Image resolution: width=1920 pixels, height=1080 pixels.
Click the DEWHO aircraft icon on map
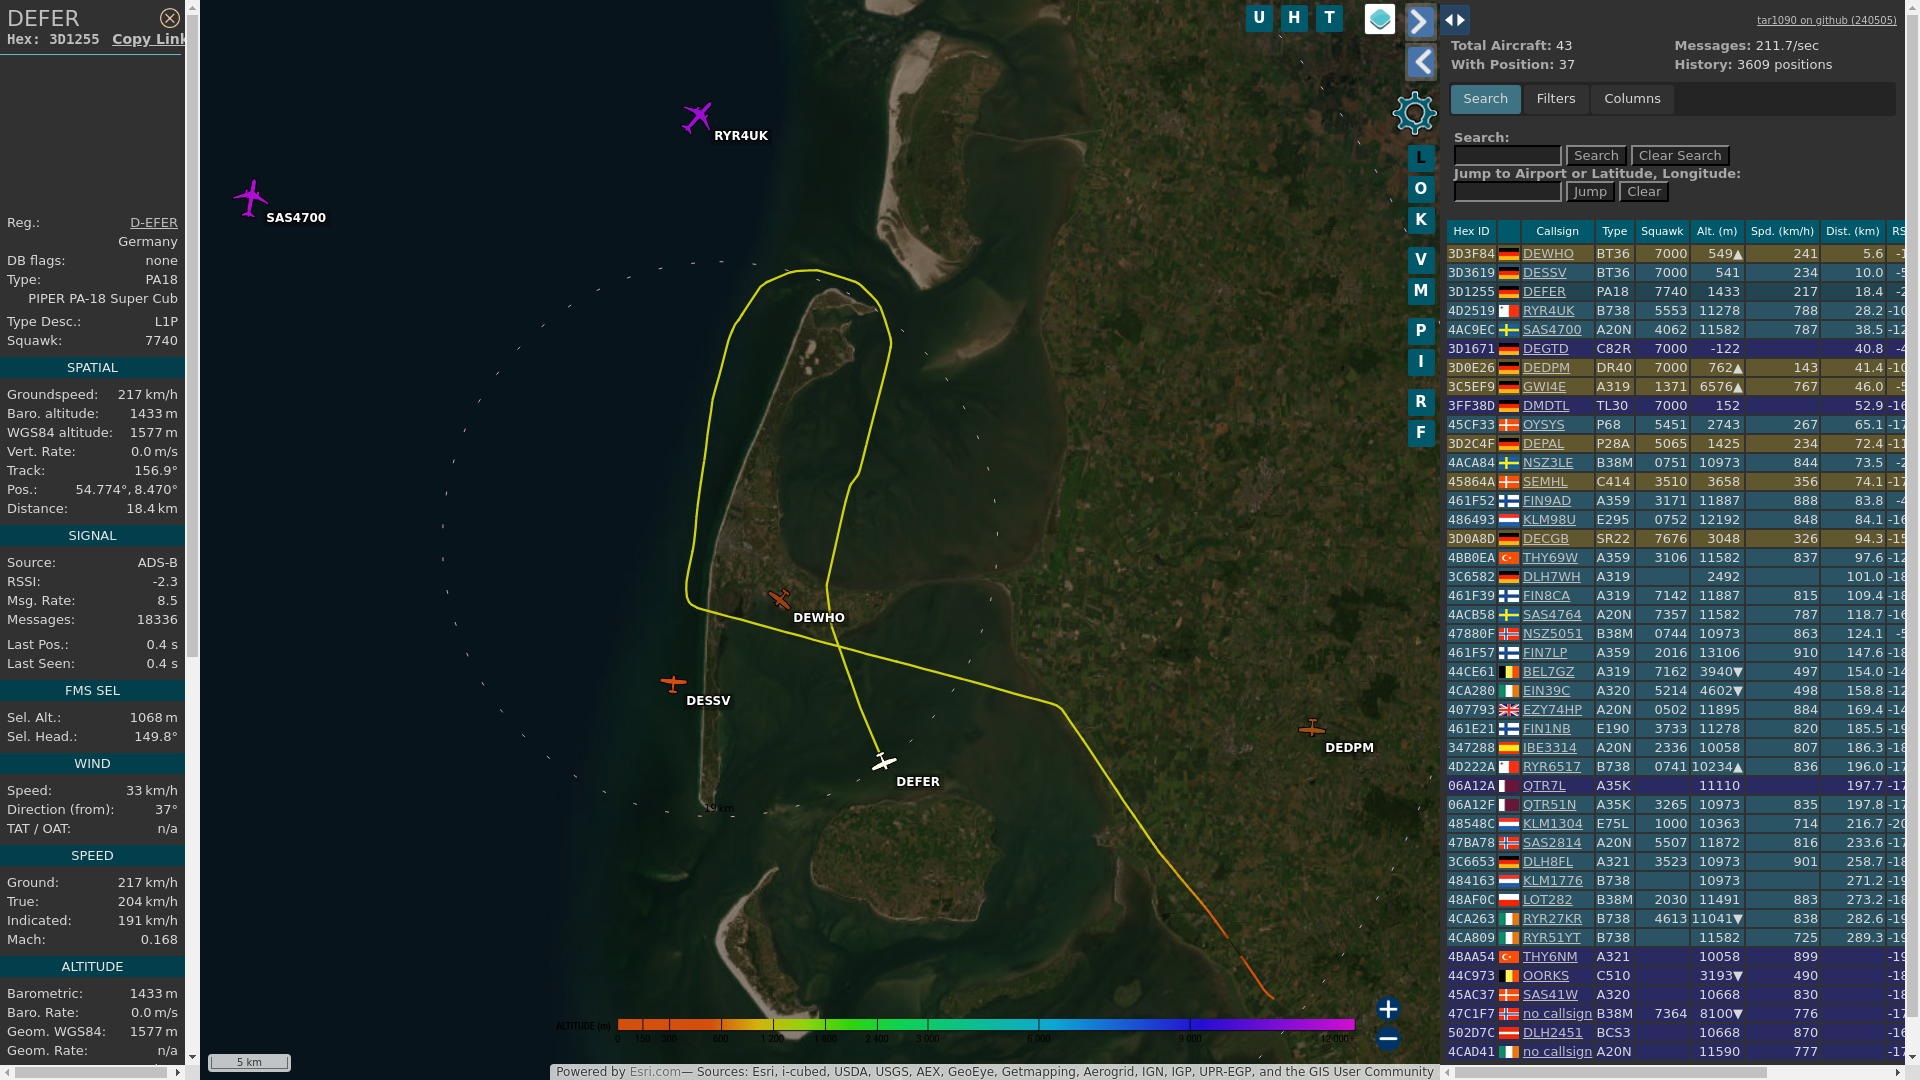[x=779, y=599]
